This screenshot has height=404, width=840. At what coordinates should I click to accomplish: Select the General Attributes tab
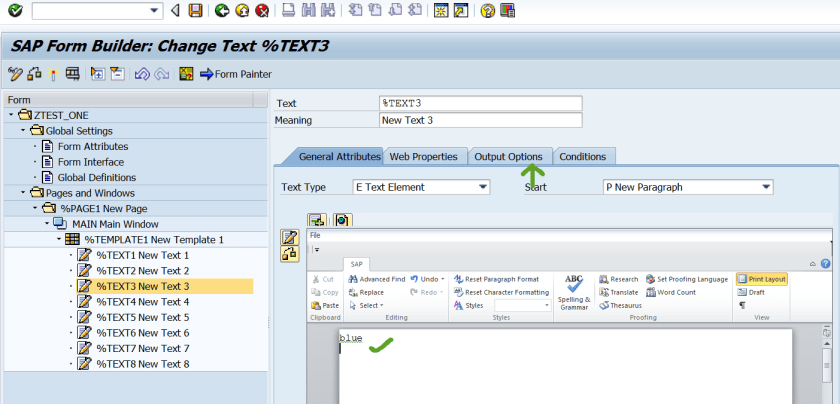pyautogui.click(x=339, y=156)
